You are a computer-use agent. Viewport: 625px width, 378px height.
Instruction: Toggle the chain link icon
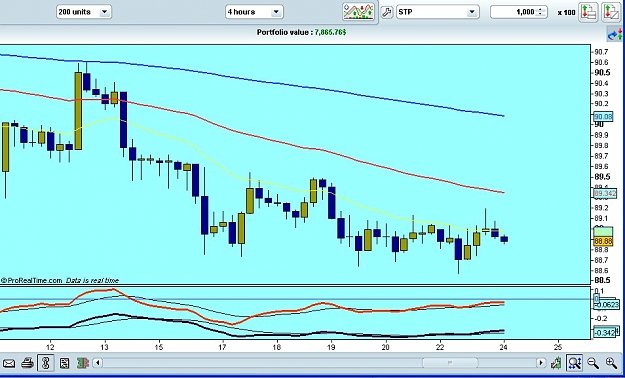click(x=45, y=363)
